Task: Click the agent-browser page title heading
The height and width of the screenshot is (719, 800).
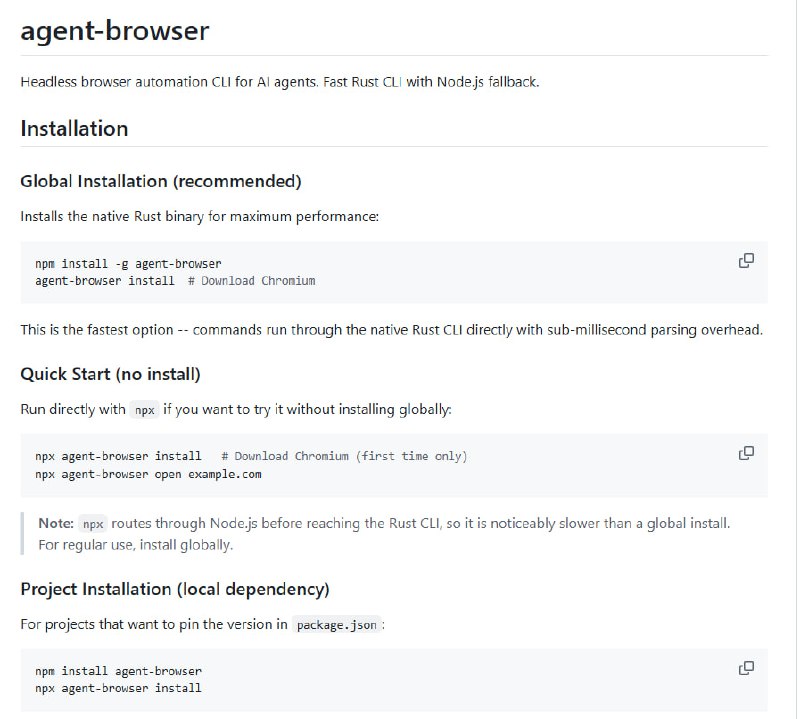Action: click(114, 30)
